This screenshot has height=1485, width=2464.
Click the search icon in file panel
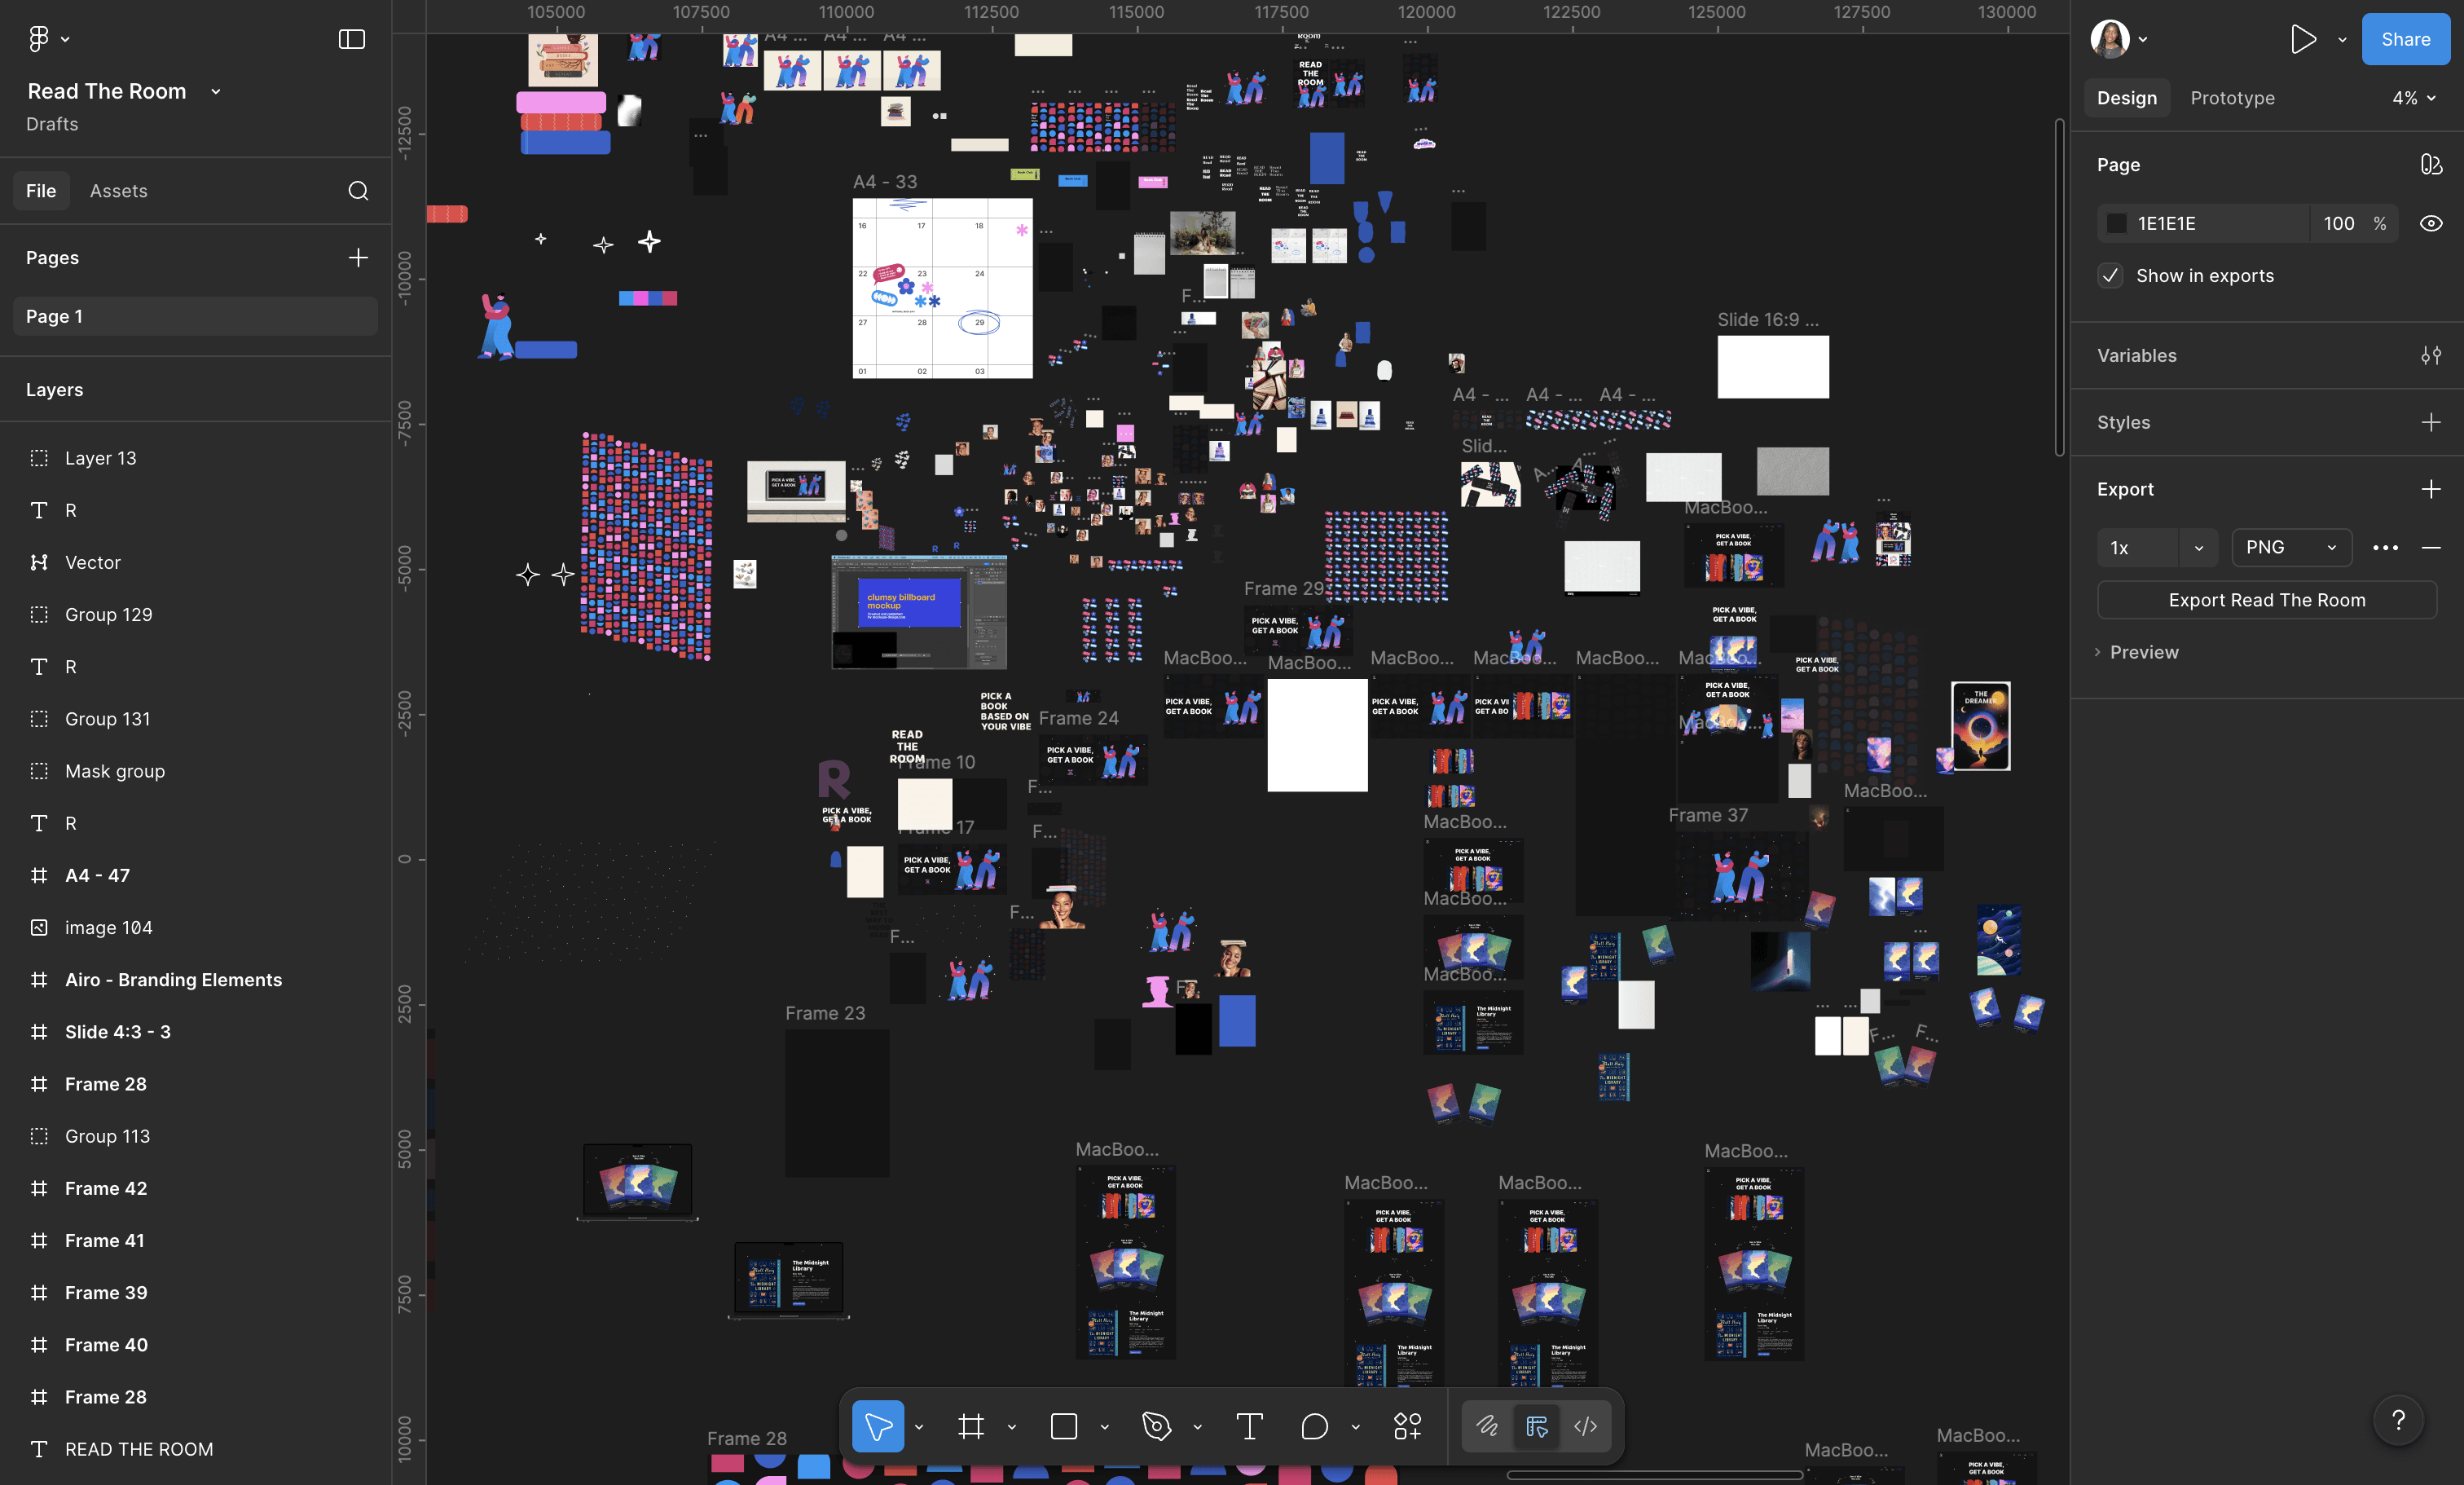358,191
